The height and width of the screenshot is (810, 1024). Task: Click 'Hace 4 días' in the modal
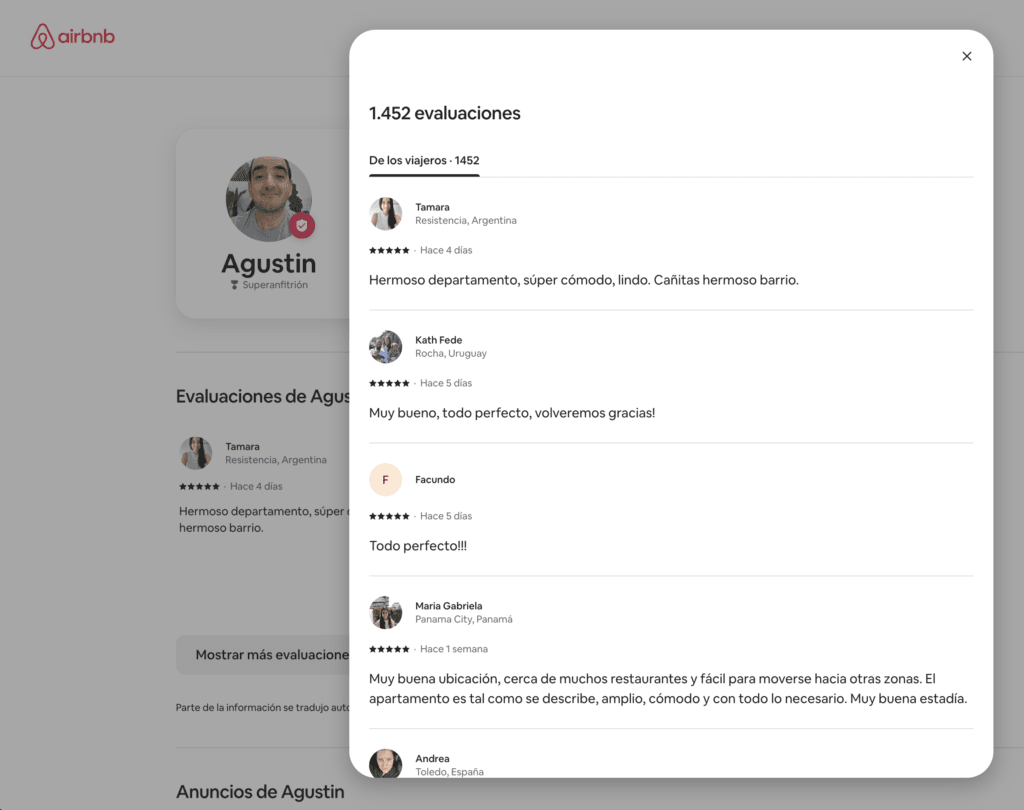(446, 250)
